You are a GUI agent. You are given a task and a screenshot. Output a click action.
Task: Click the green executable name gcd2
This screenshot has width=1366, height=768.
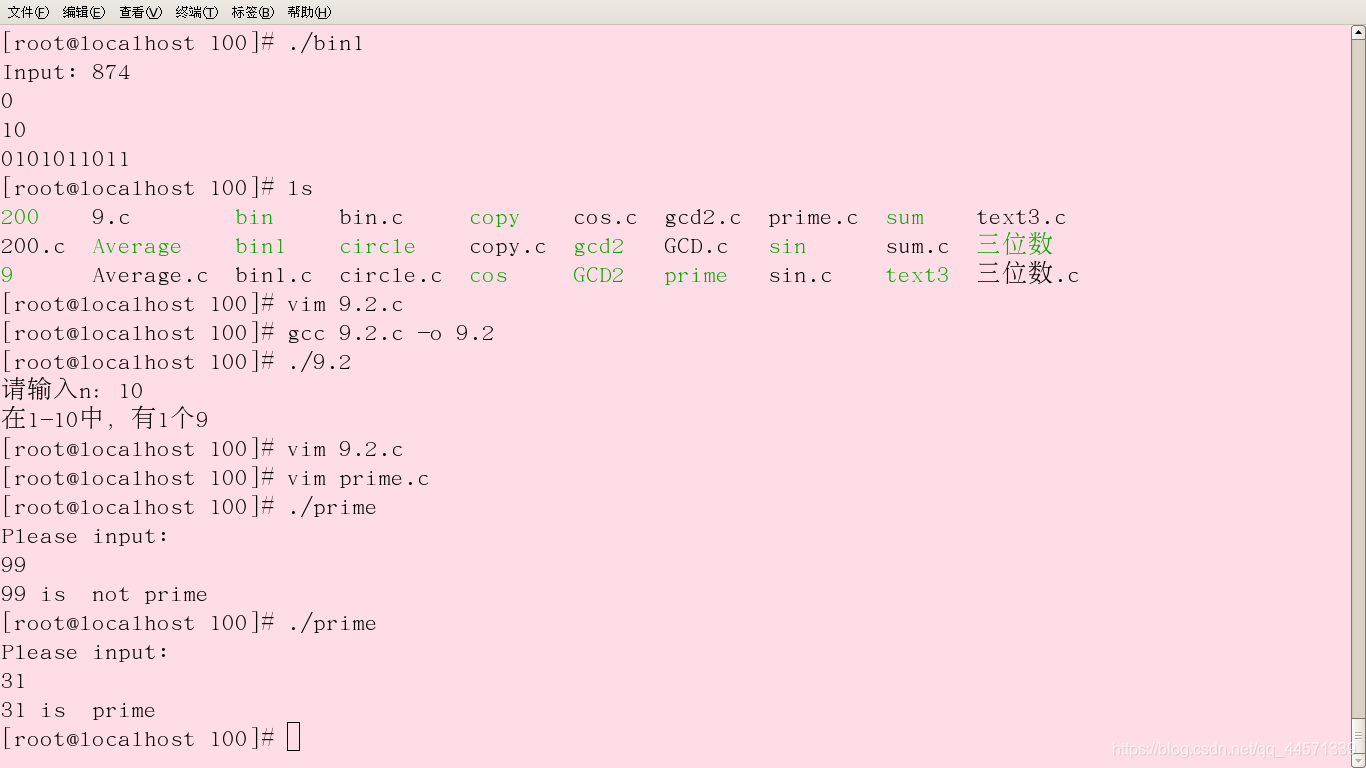click(598, 247)
